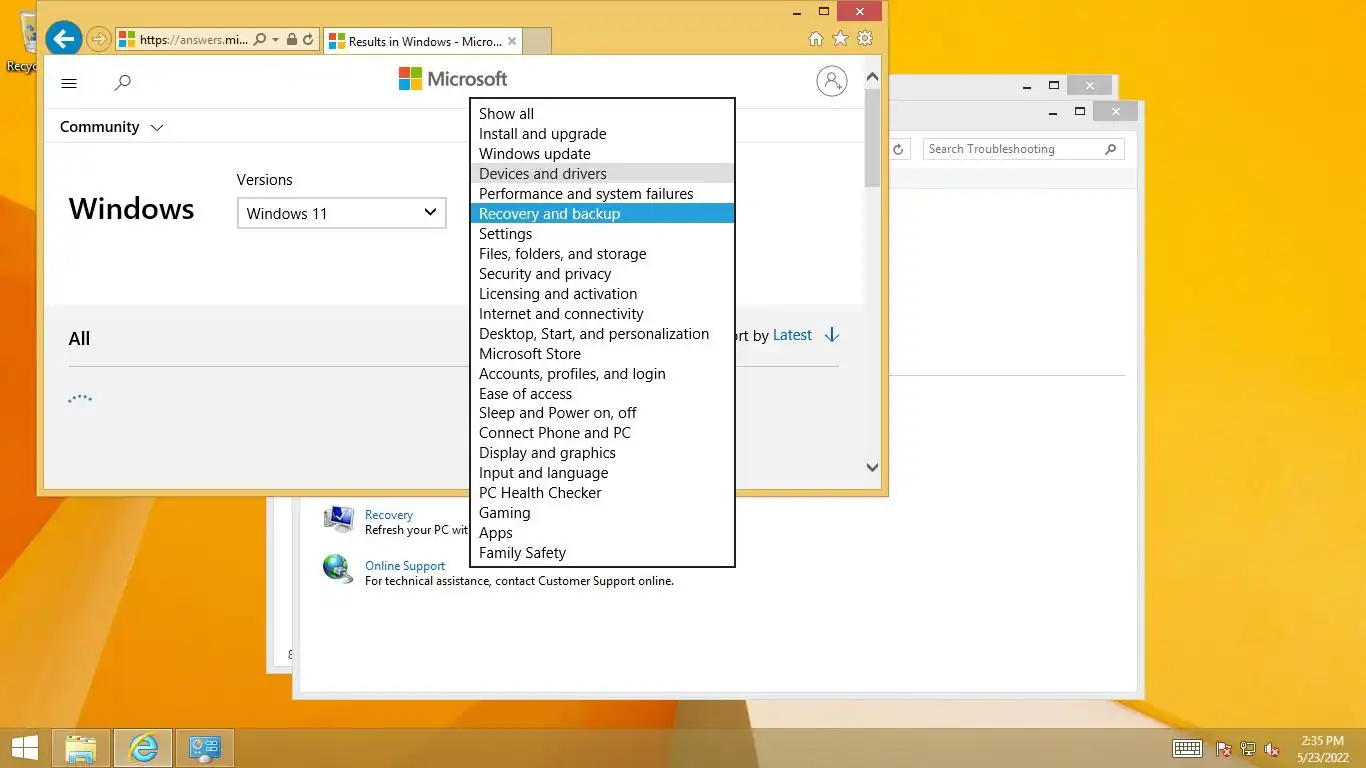Pick Performance and system failures
Screen dimensions: 1366x768
point(602,194)
